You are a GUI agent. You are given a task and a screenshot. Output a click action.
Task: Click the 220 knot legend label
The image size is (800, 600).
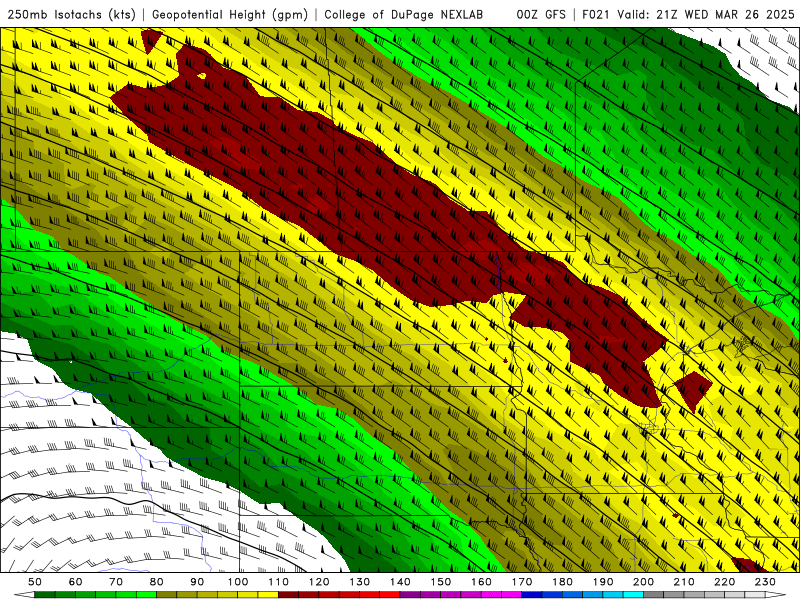[x=724, y=582]
